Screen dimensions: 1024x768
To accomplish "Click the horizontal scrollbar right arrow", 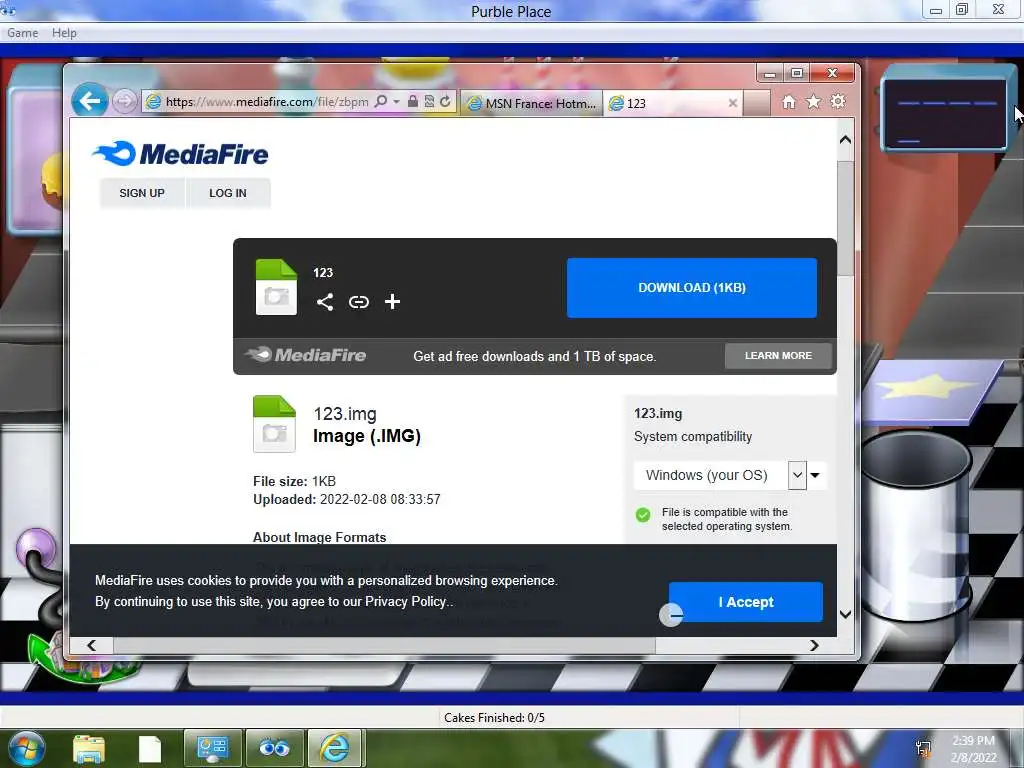I will point(814,645).
